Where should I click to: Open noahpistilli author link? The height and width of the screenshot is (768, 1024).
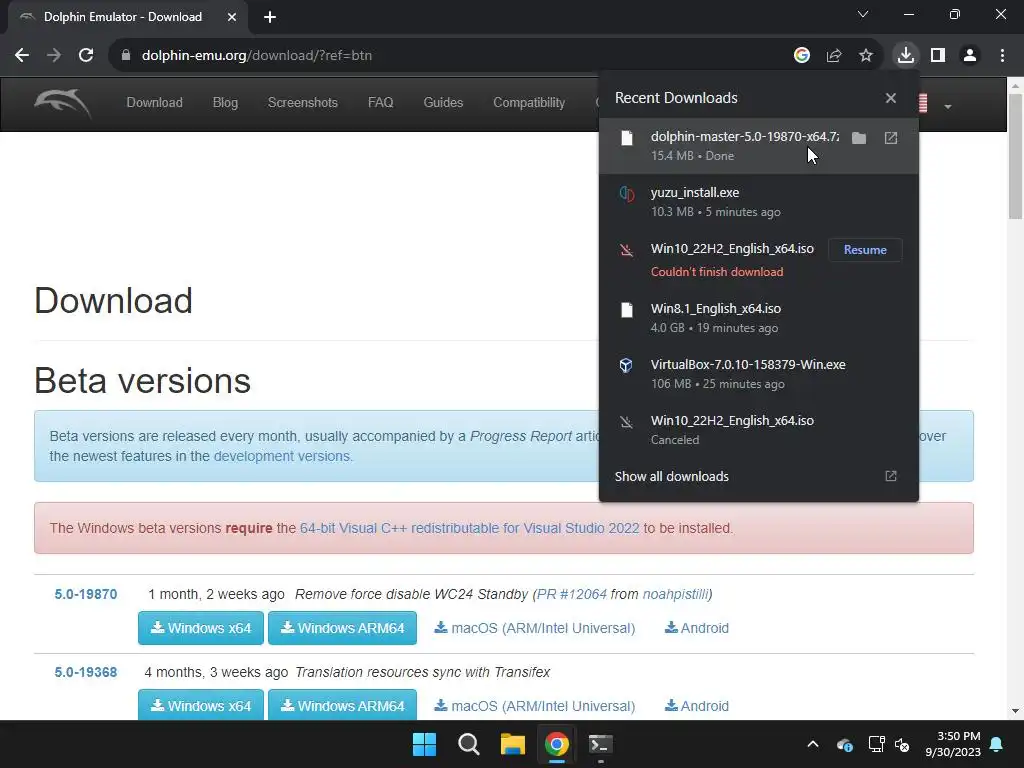click(x=675, y=594)
